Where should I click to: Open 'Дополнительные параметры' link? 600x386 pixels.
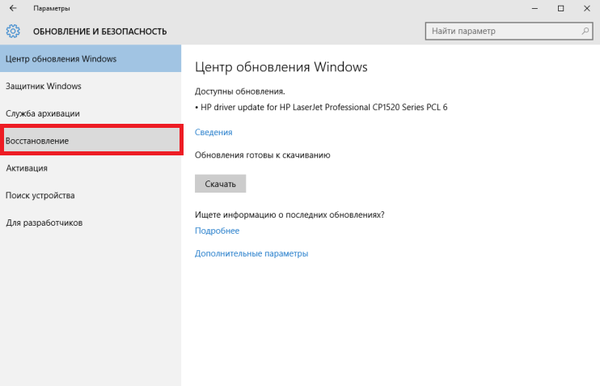(251, 253)
